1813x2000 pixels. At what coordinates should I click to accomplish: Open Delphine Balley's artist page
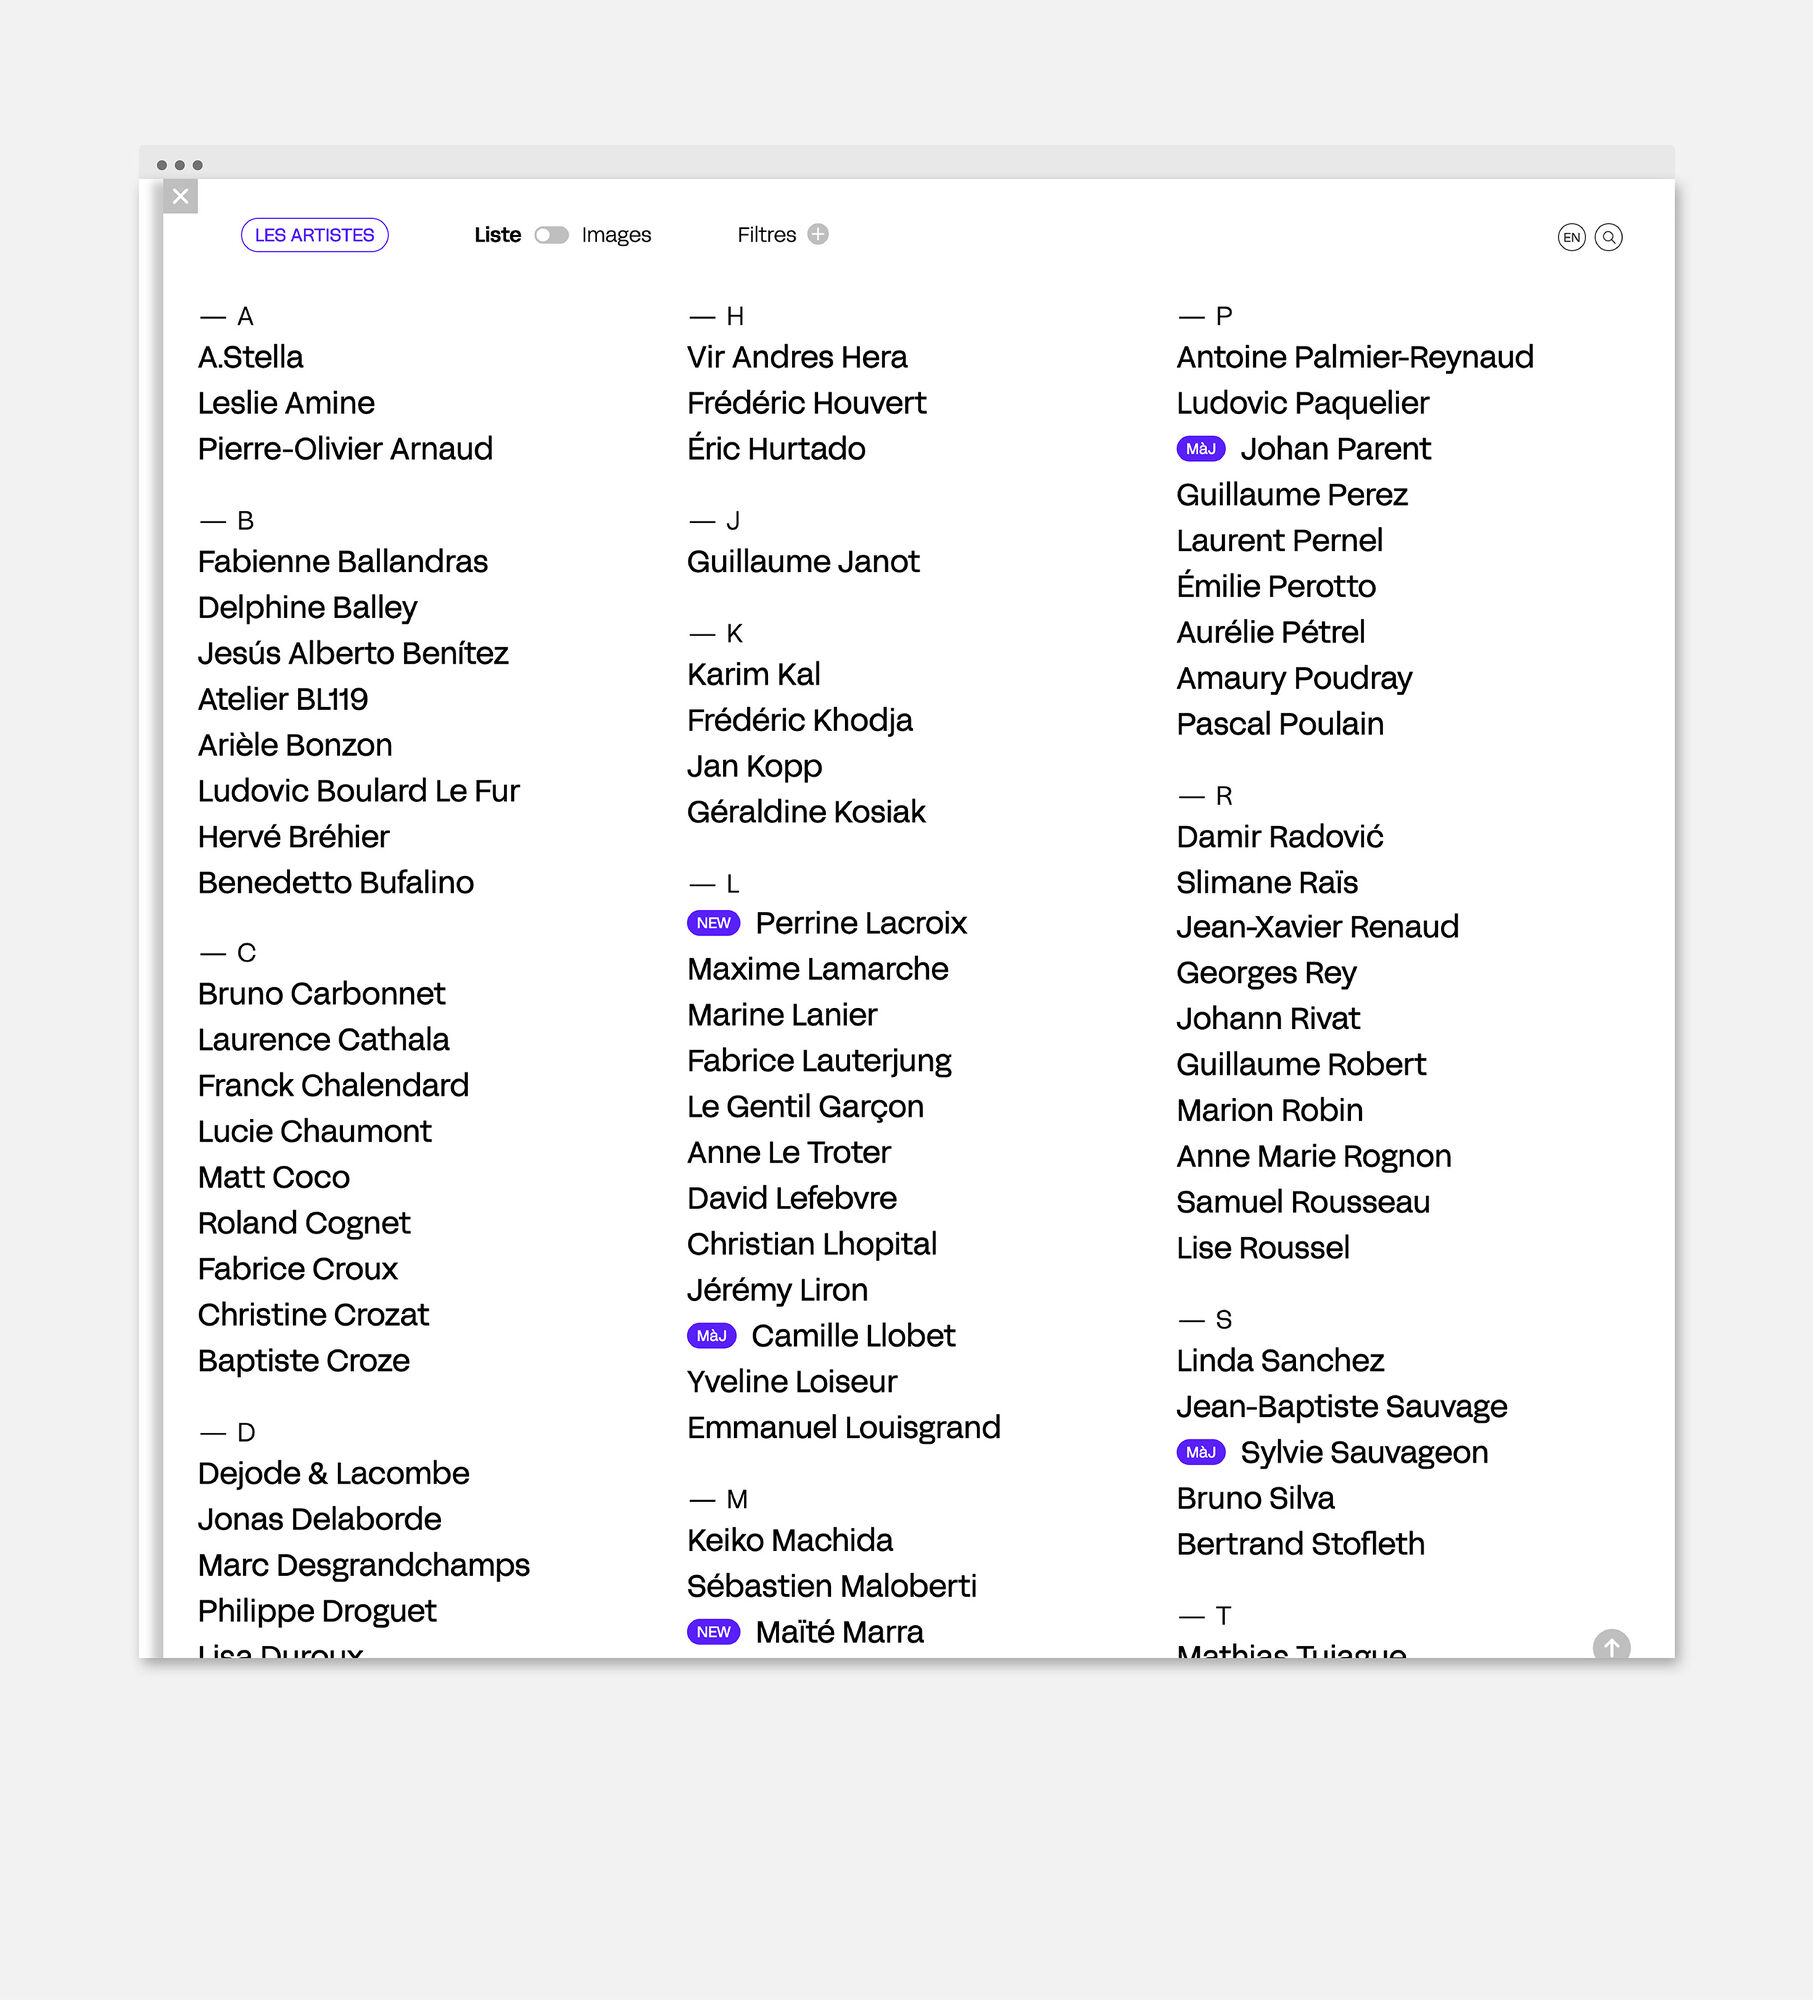pos(307,607)
